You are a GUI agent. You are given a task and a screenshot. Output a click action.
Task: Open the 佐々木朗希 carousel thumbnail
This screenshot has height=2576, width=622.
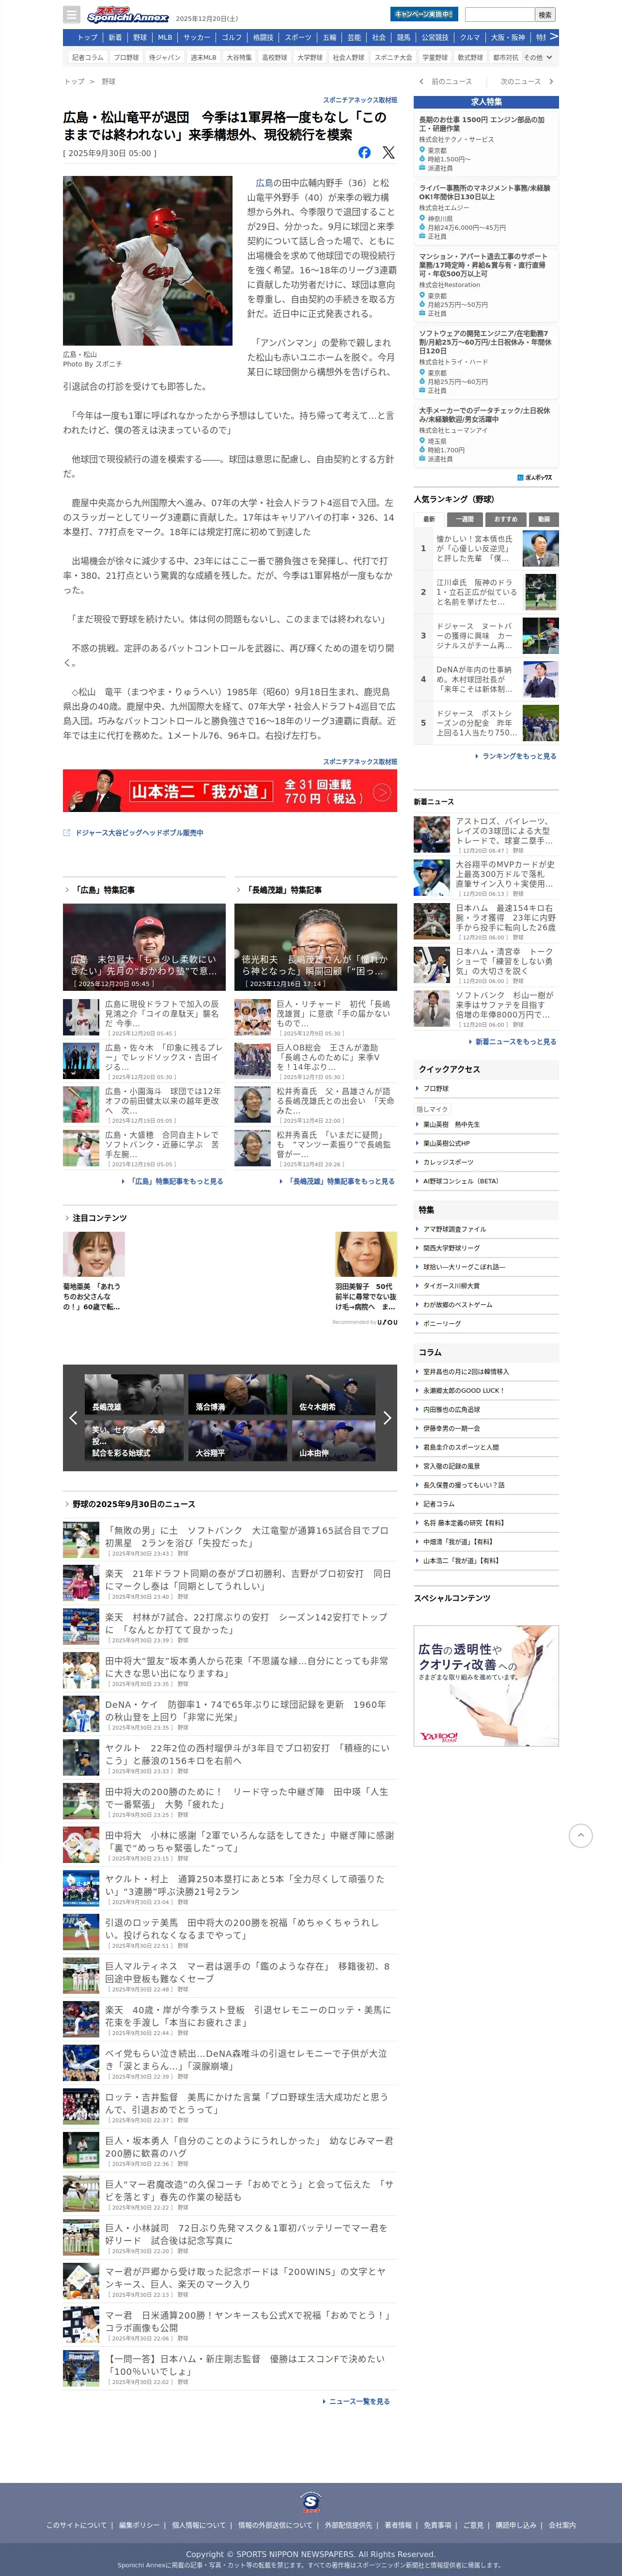tap(334, 1394)
